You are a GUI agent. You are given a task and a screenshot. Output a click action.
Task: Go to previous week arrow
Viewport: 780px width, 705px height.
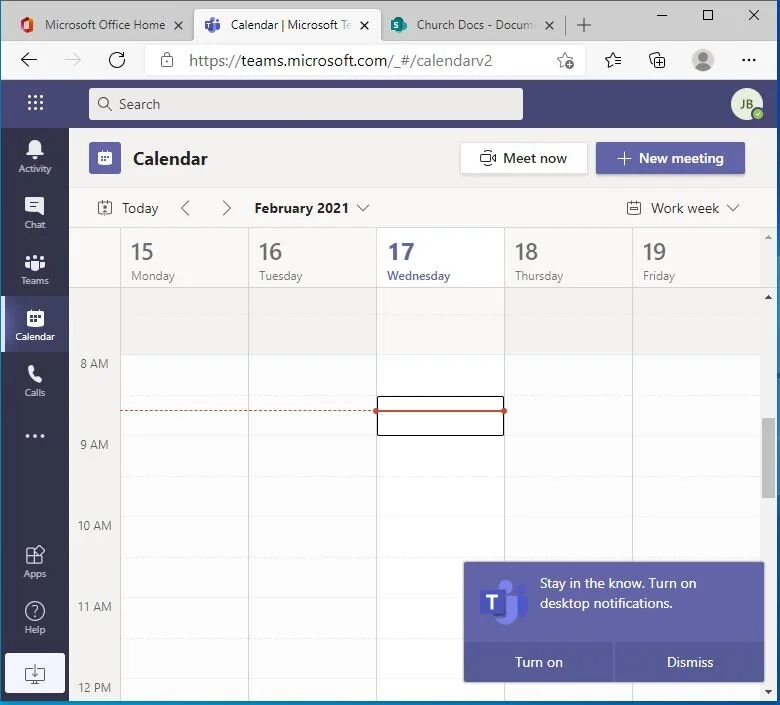(x=185, y=208)
